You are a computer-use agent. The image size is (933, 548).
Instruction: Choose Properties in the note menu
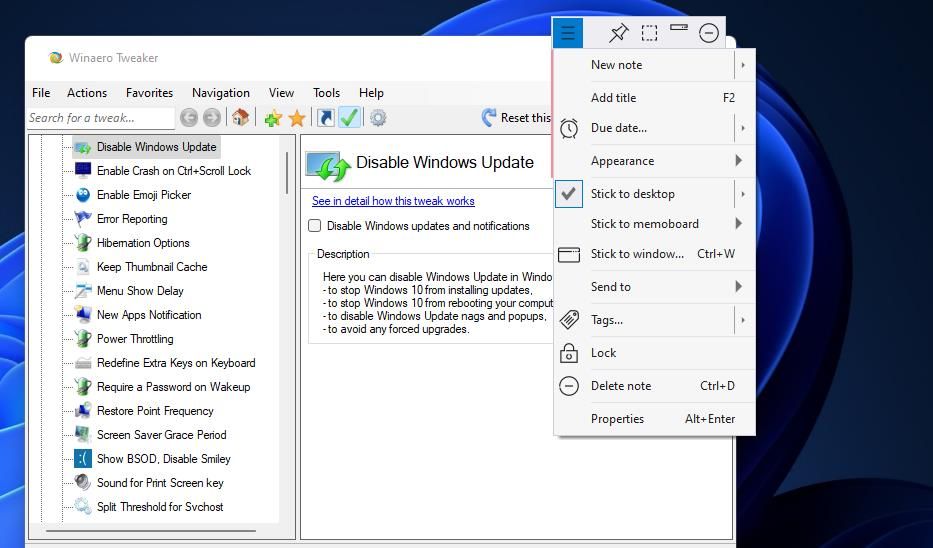tap(655, 419)
